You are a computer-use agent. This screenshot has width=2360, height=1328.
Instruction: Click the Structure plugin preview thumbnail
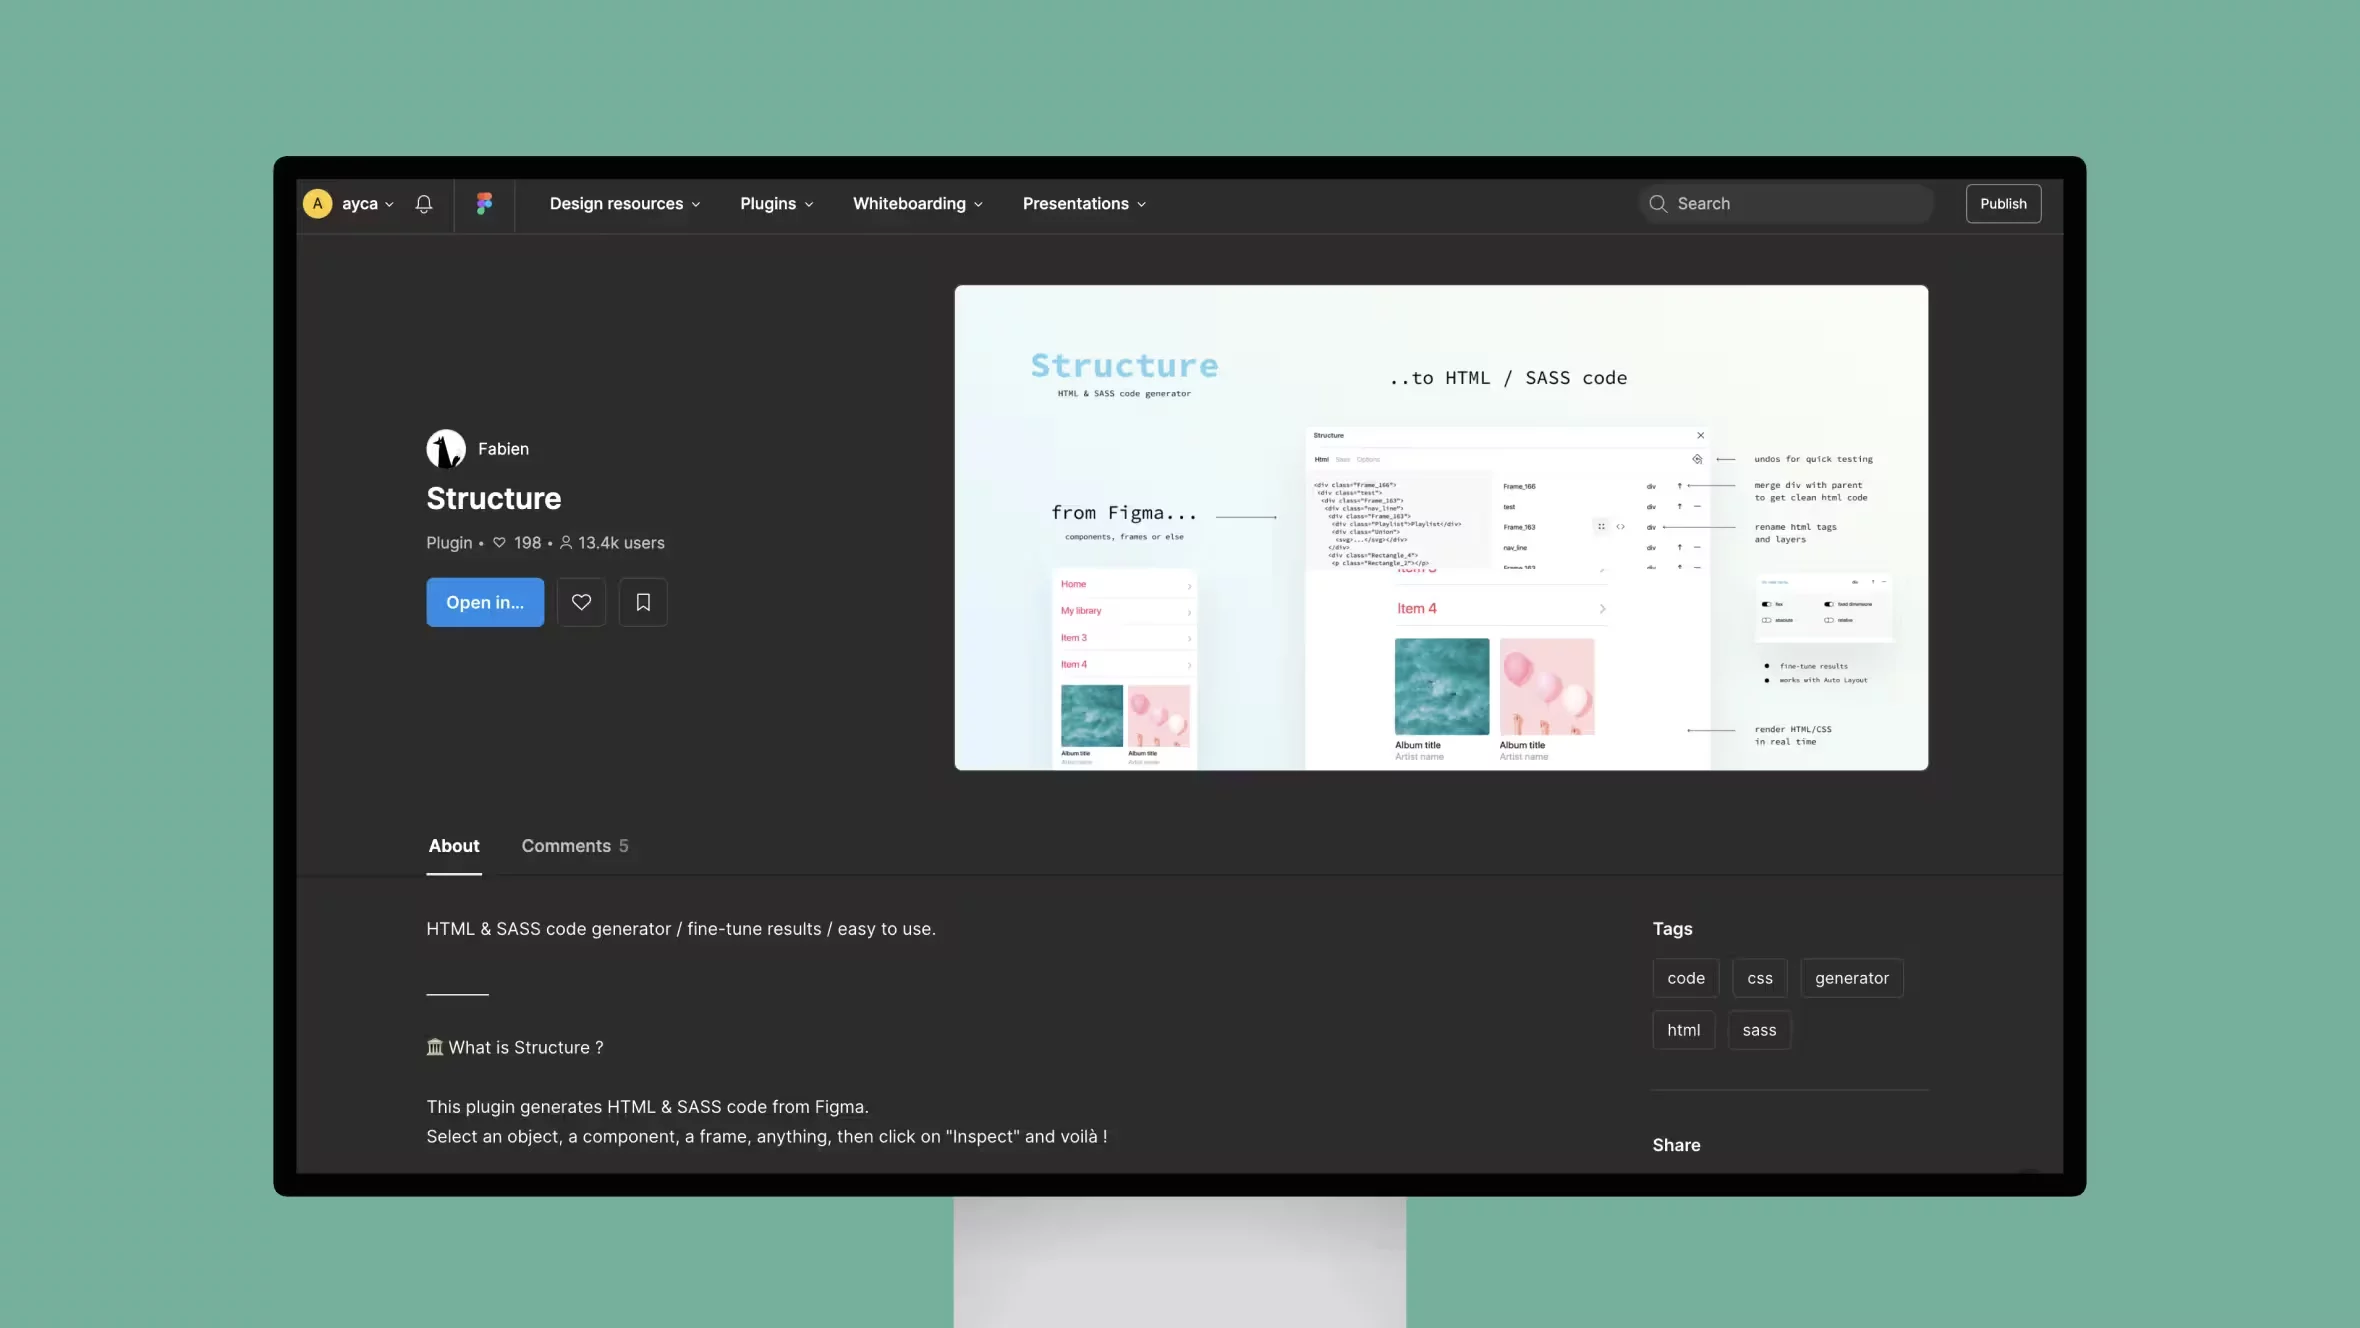pyautogui.click(x=1441, y=527)
